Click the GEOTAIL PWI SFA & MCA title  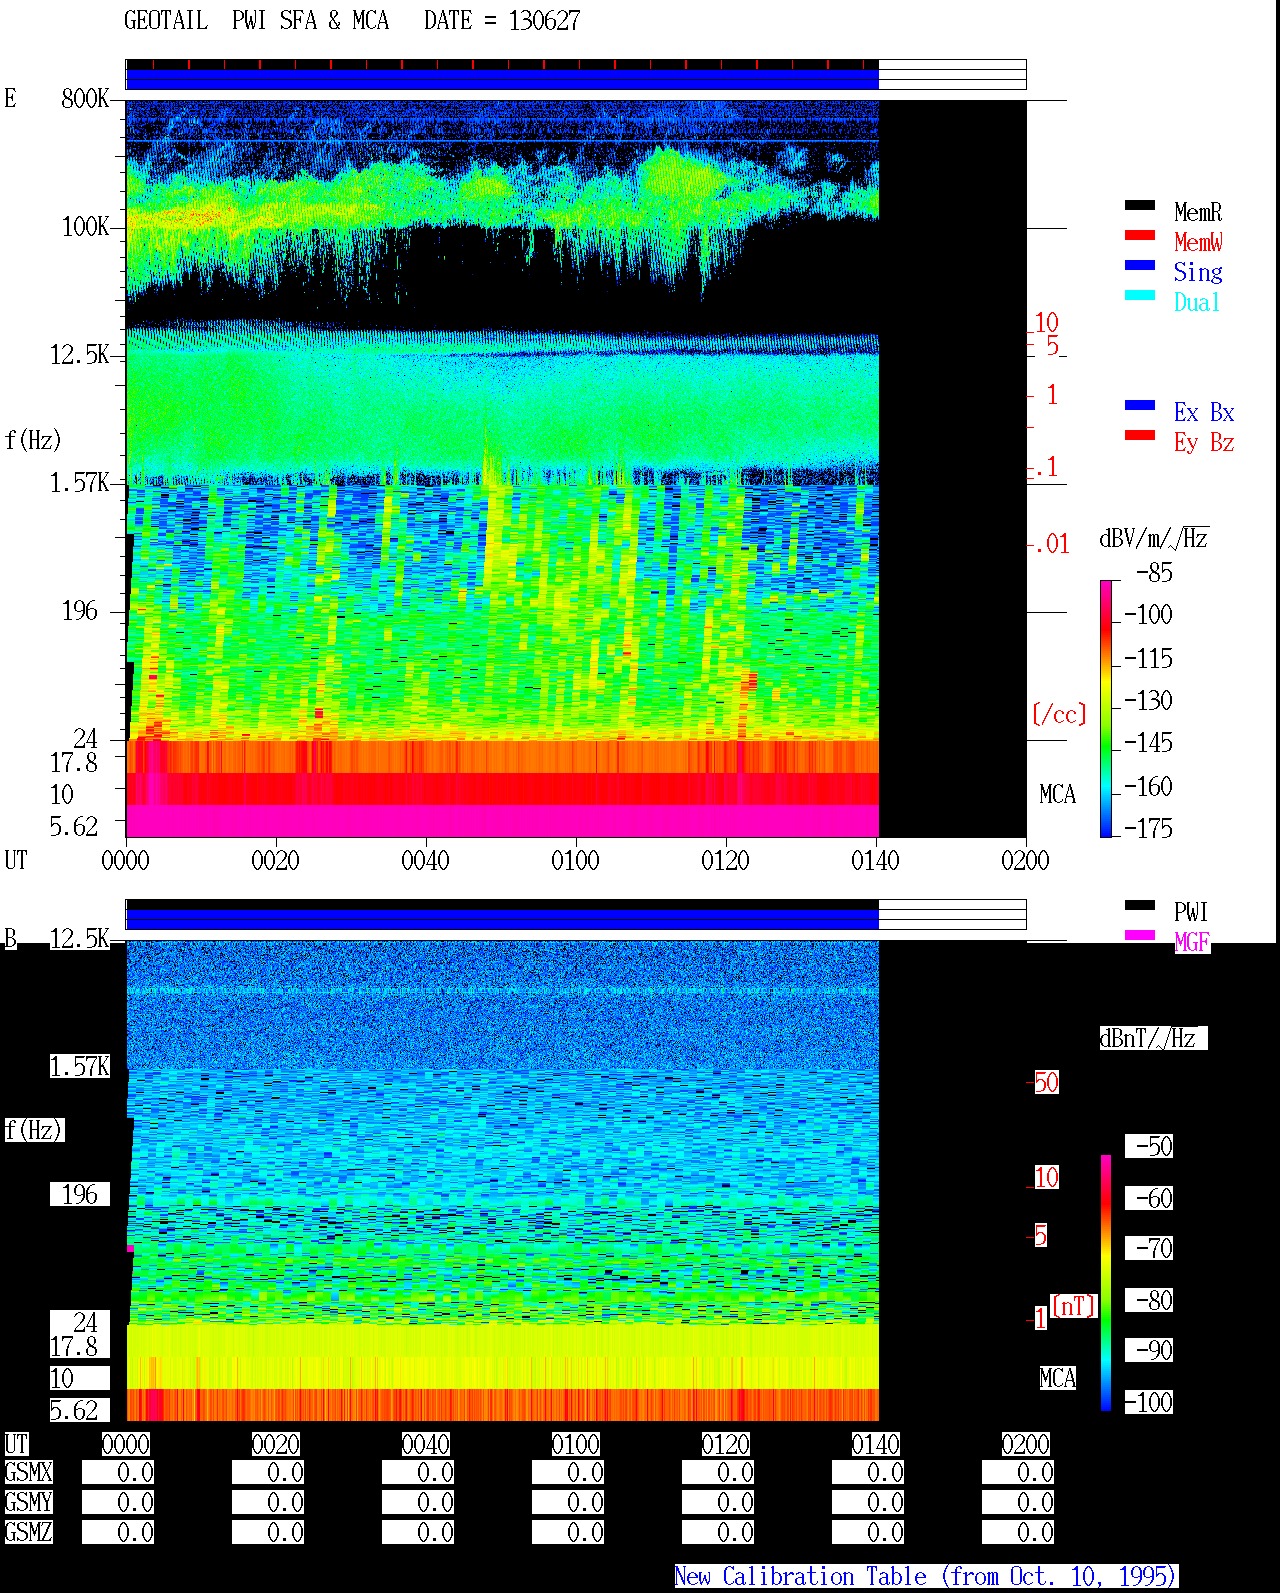tap(256, 21)
